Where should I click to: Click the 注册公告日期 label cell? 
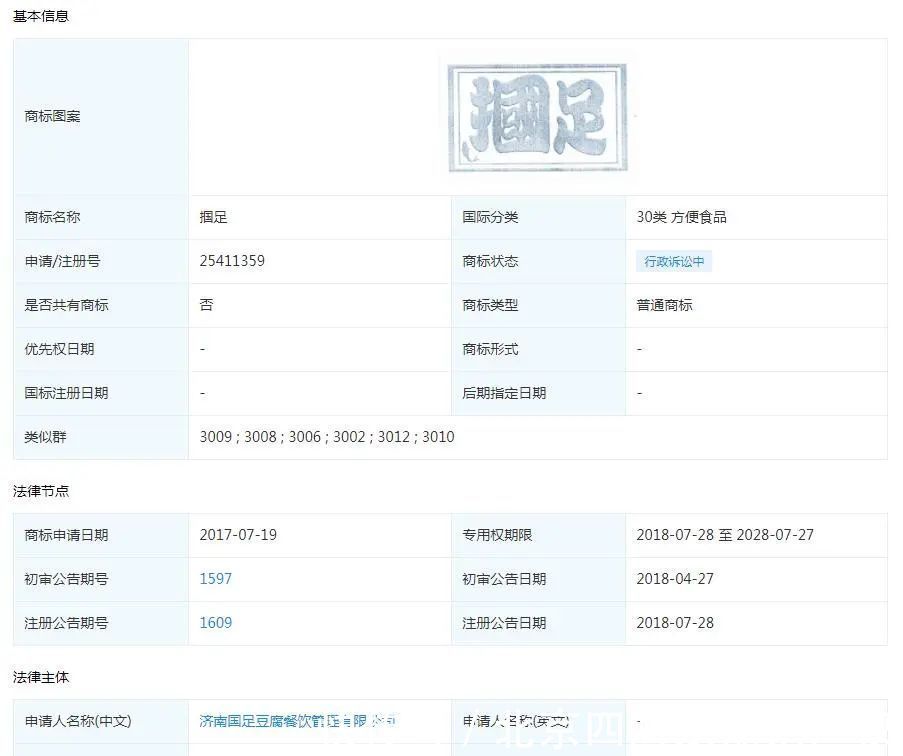(538, 622)
